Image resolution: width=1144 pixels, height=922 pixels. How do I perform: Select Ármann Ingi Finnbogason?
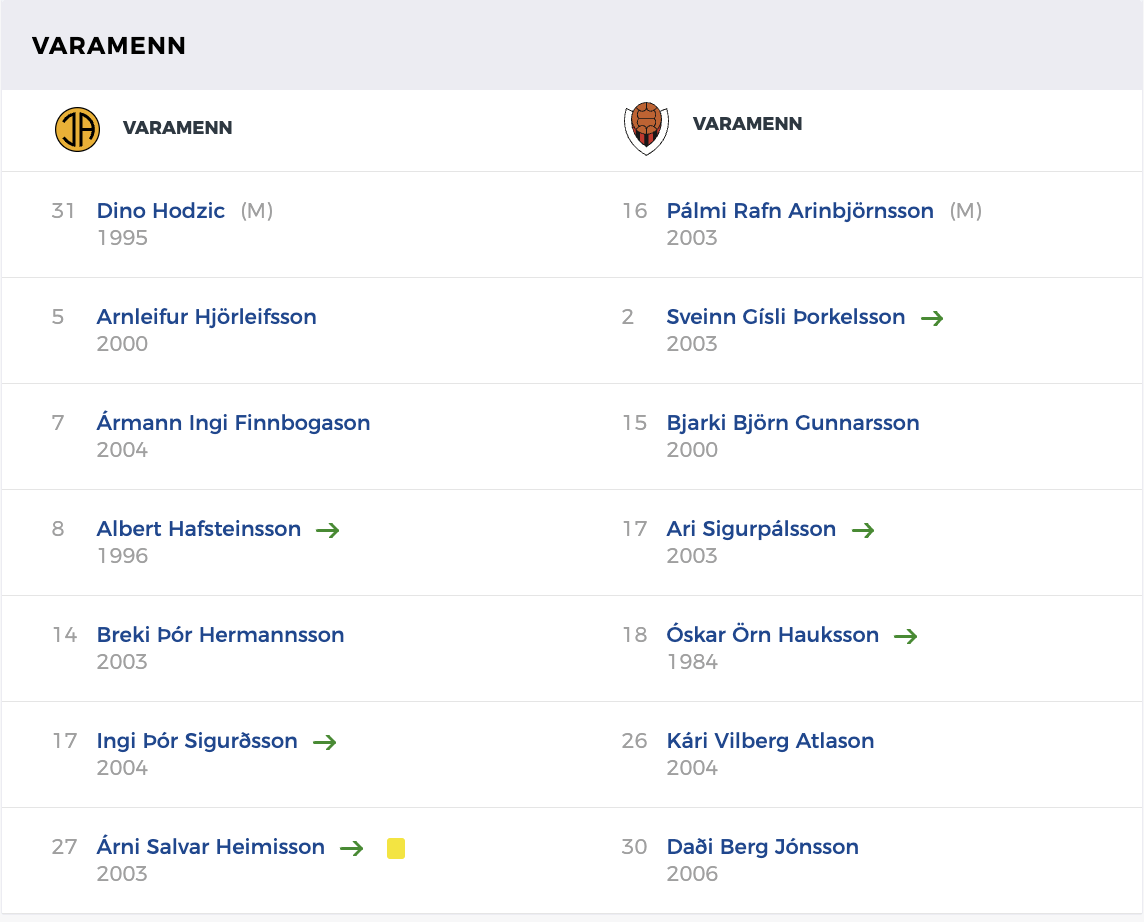[234, 423]
